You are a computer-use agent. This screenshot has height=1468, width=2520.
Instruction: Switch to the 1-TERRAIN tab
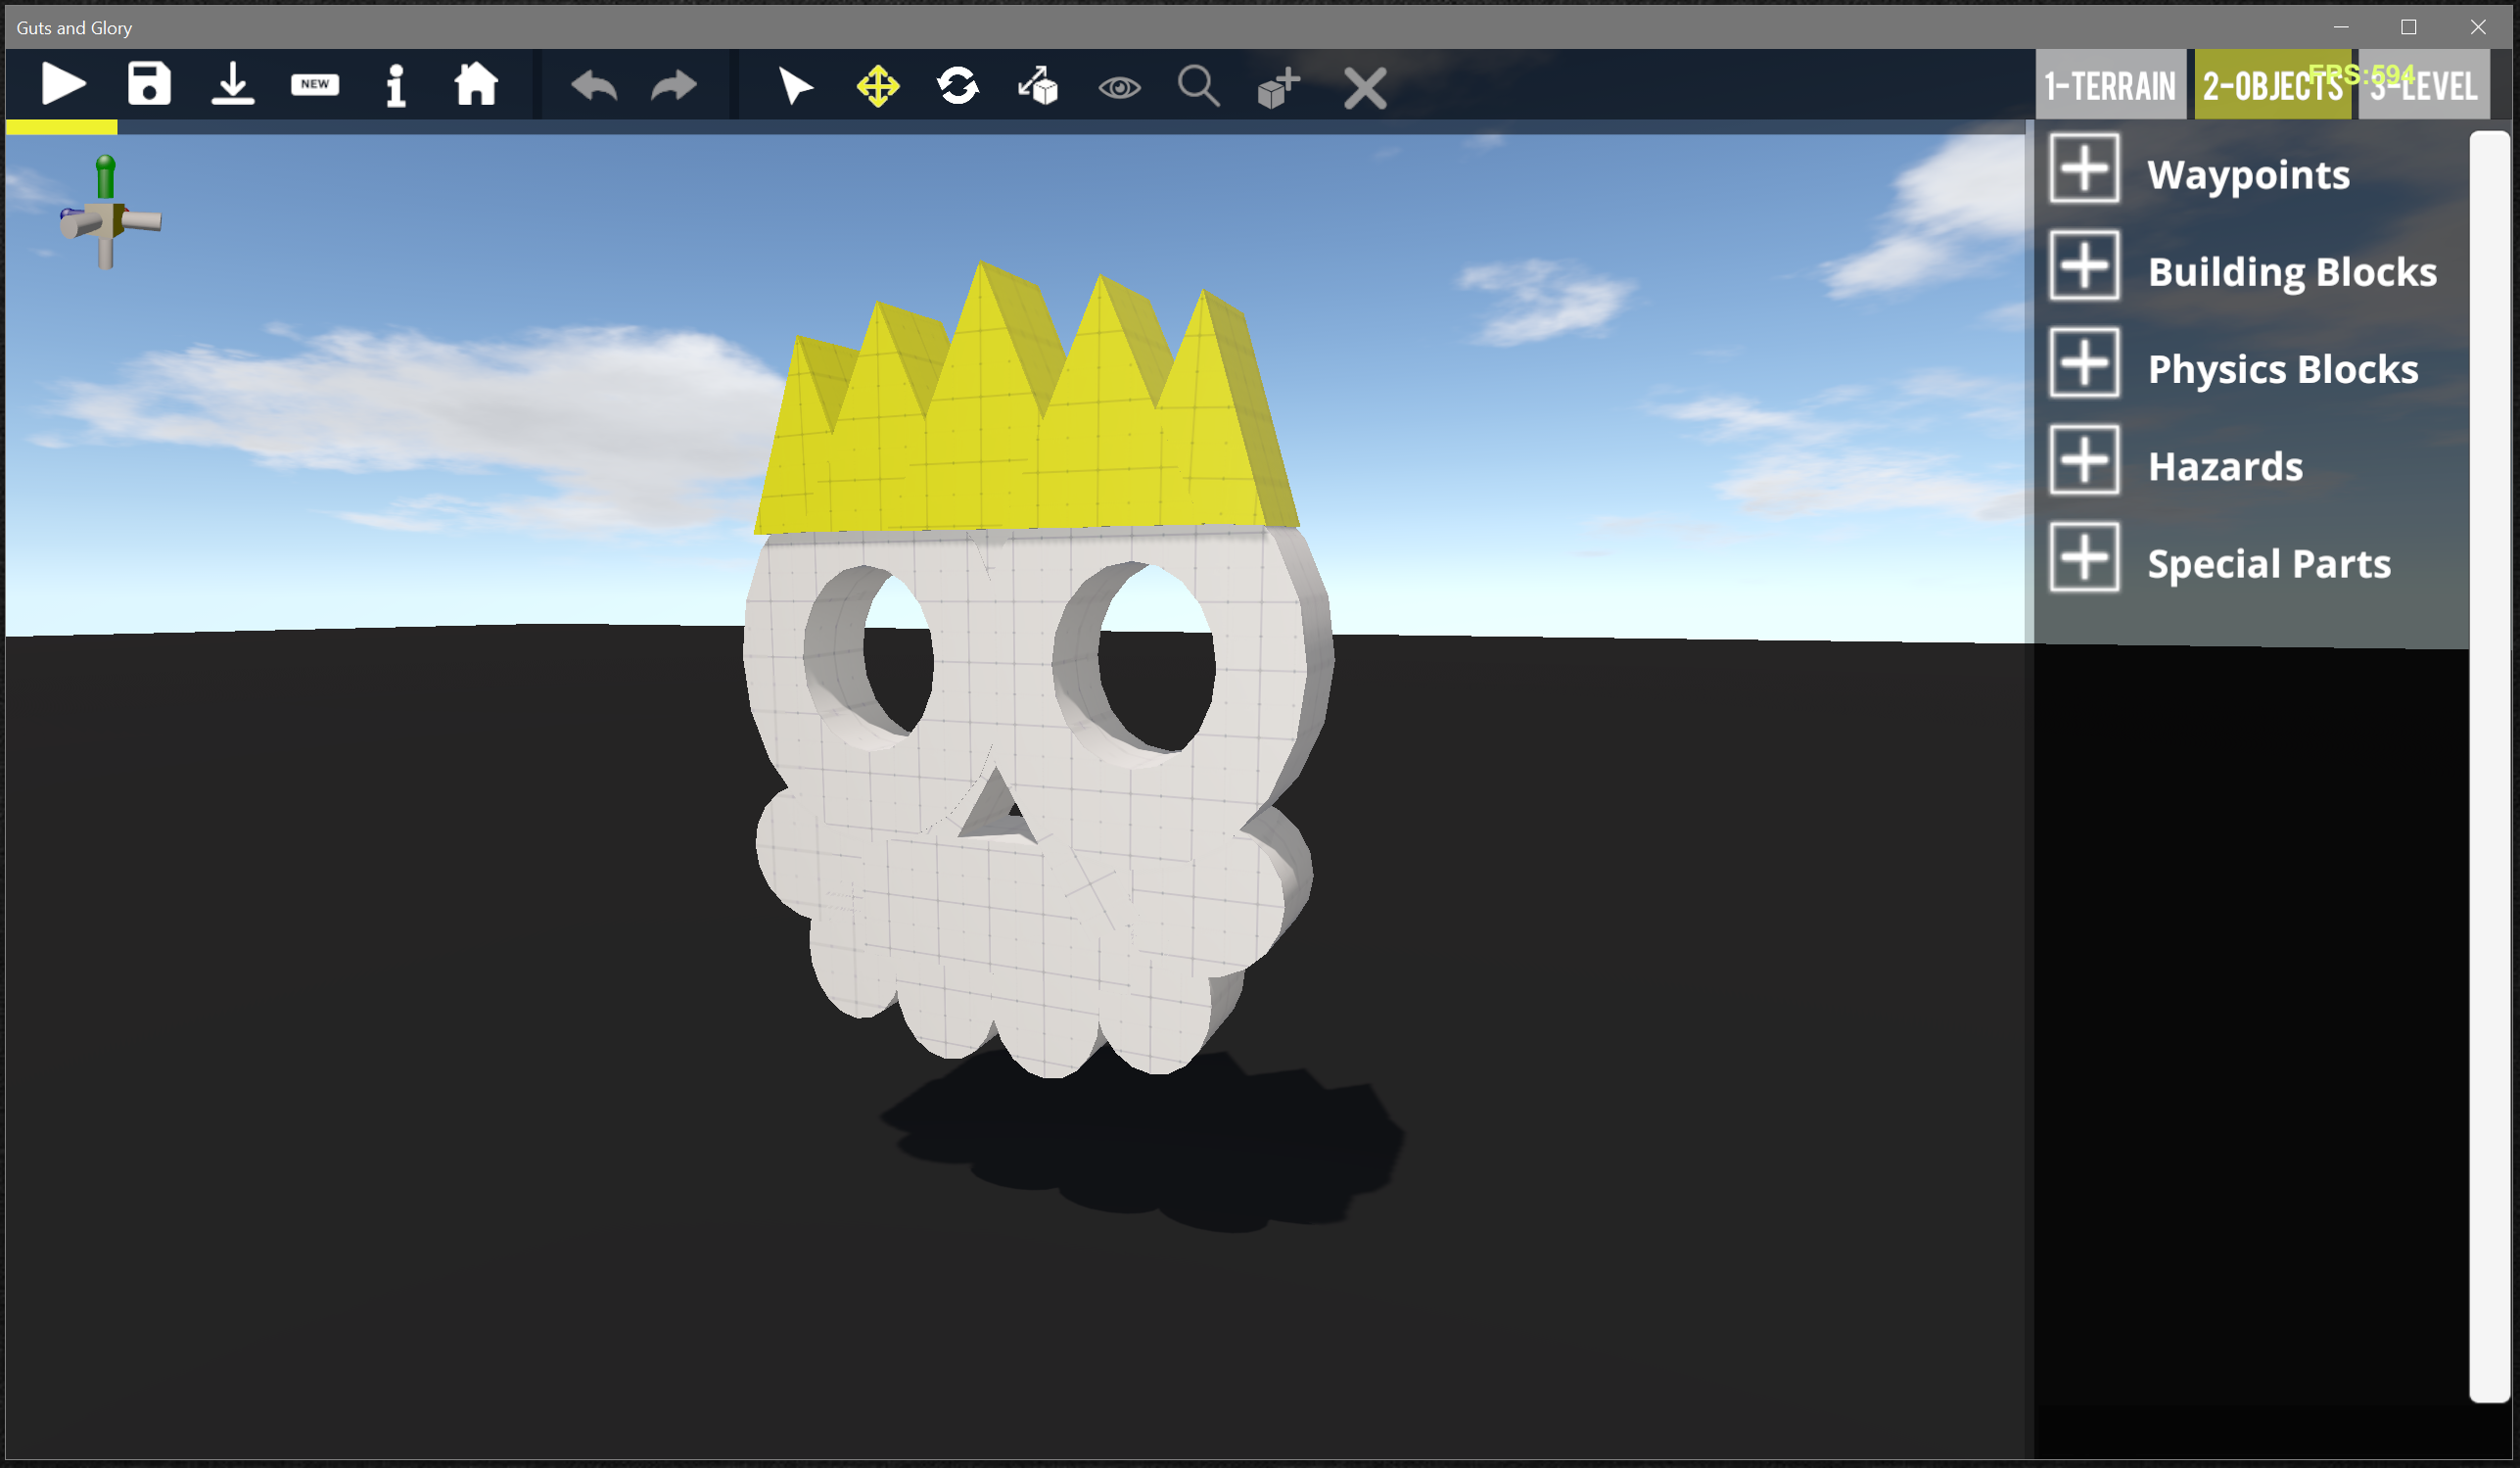point(2110,85)
